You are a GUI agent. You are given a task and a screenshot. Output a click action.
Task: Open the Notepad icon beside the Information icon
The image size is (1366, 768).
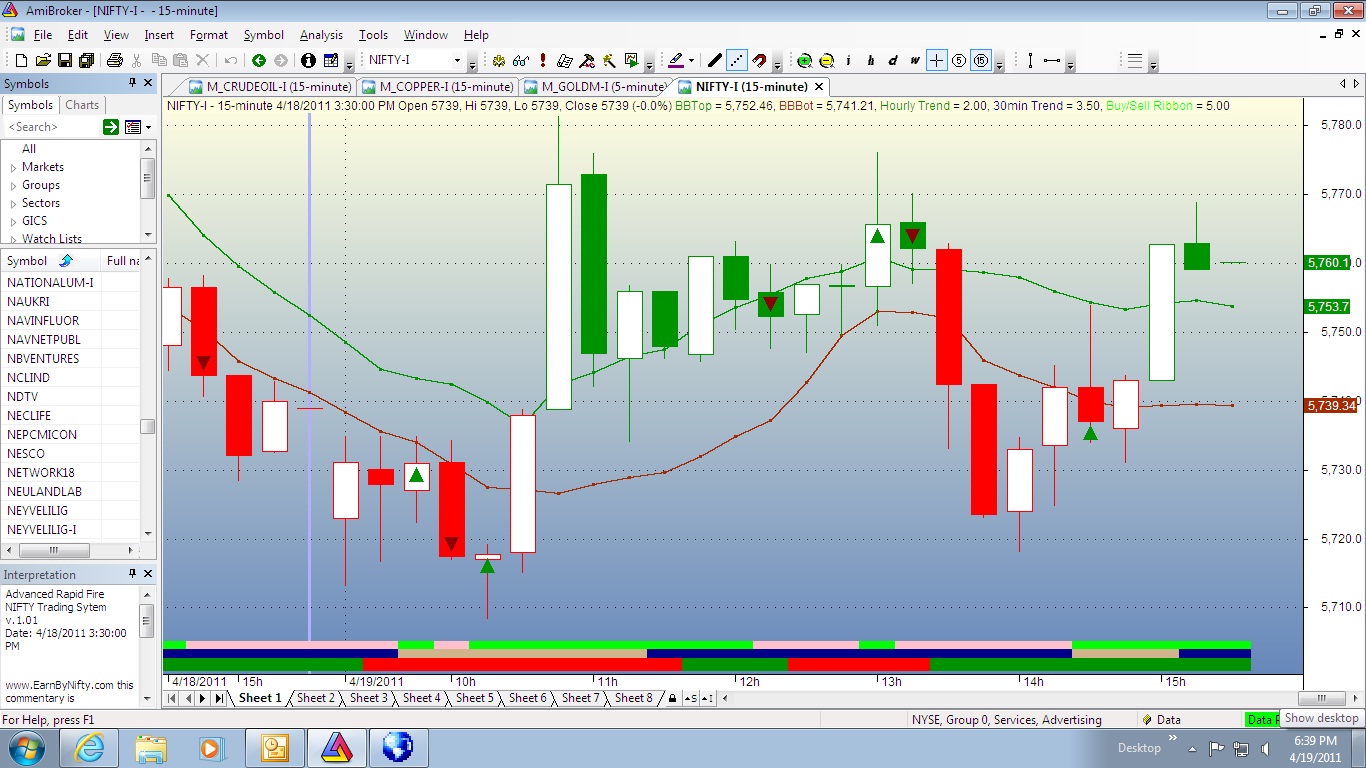click(x=331, y=60)
